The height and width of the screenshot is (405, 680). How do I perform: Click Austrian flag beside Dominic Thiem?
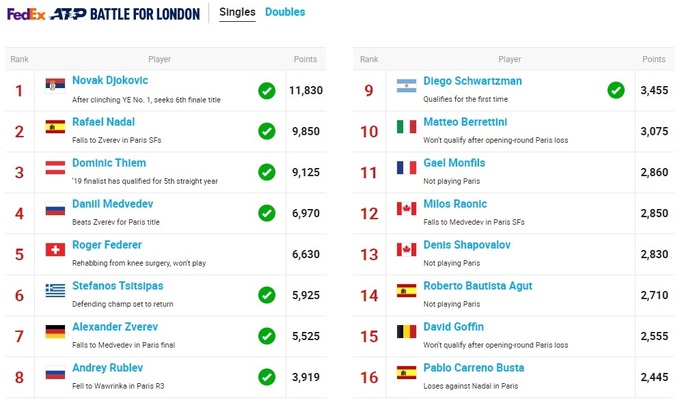(x=55, y=168)
